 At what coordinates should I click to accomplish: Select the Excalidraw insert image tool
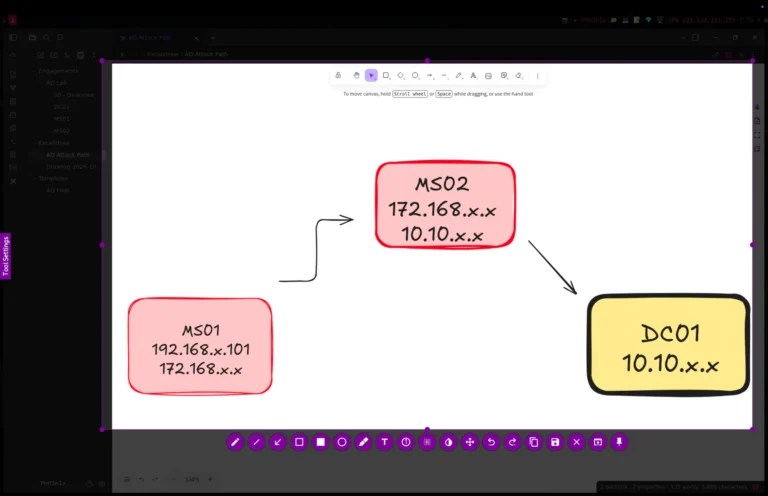coord(488,75)
